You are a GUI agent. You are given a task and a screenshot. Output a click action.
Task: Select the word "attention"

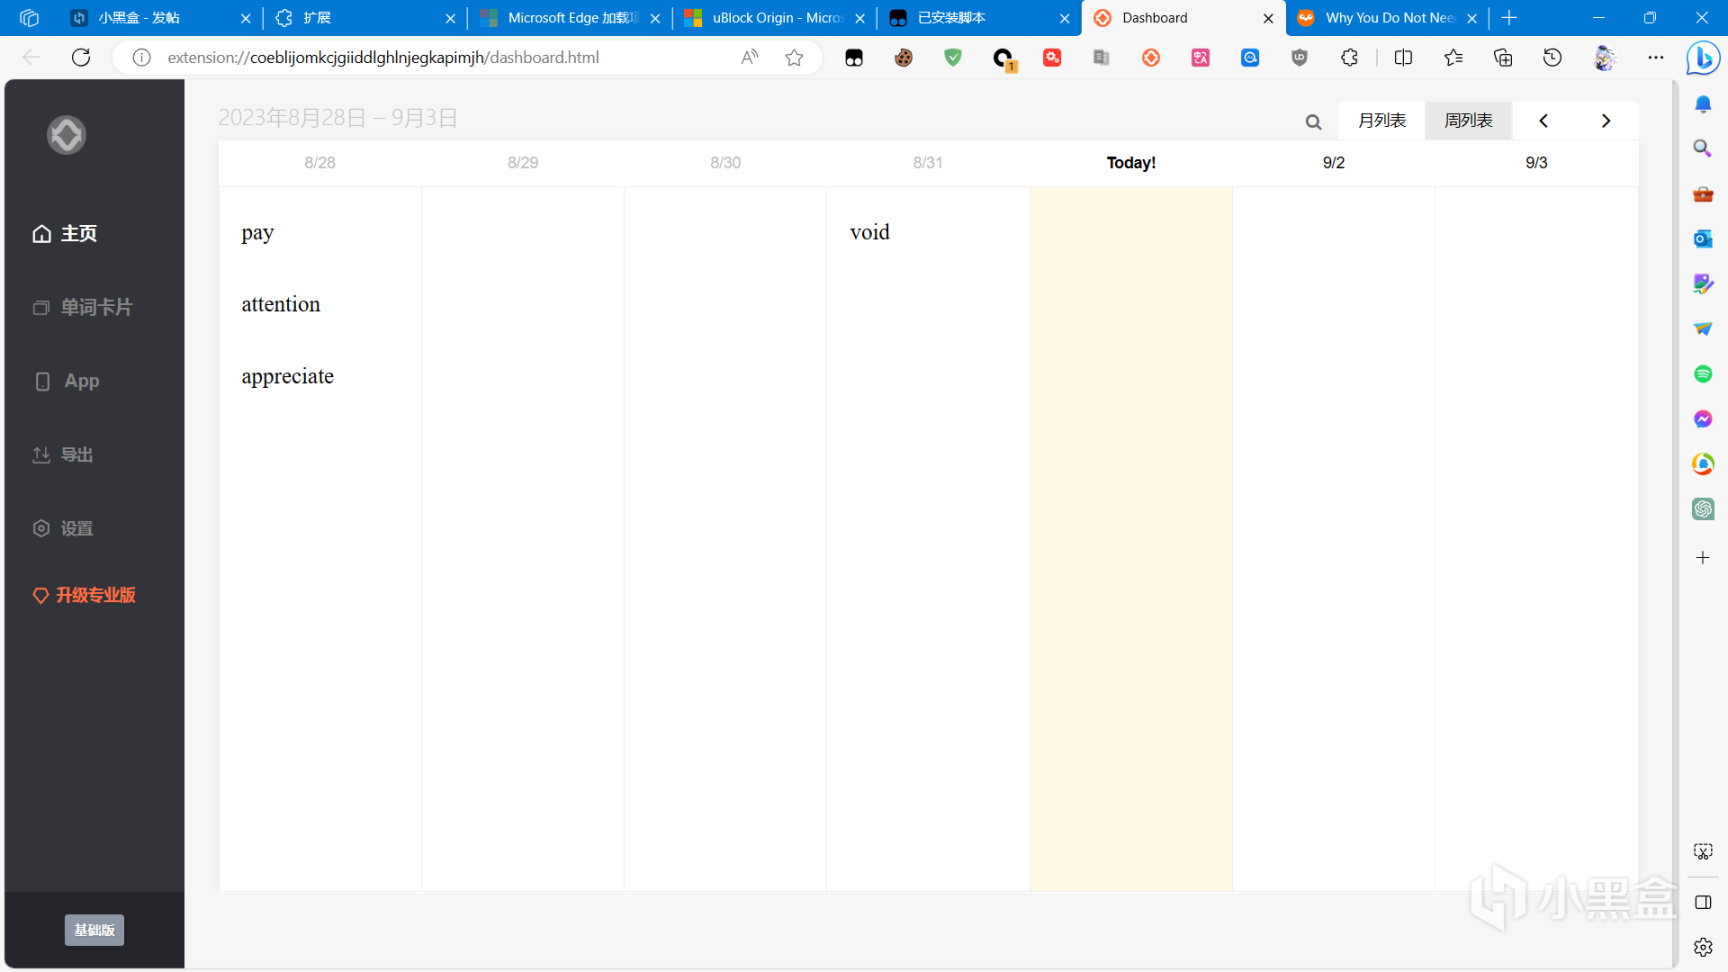(281, 304)
